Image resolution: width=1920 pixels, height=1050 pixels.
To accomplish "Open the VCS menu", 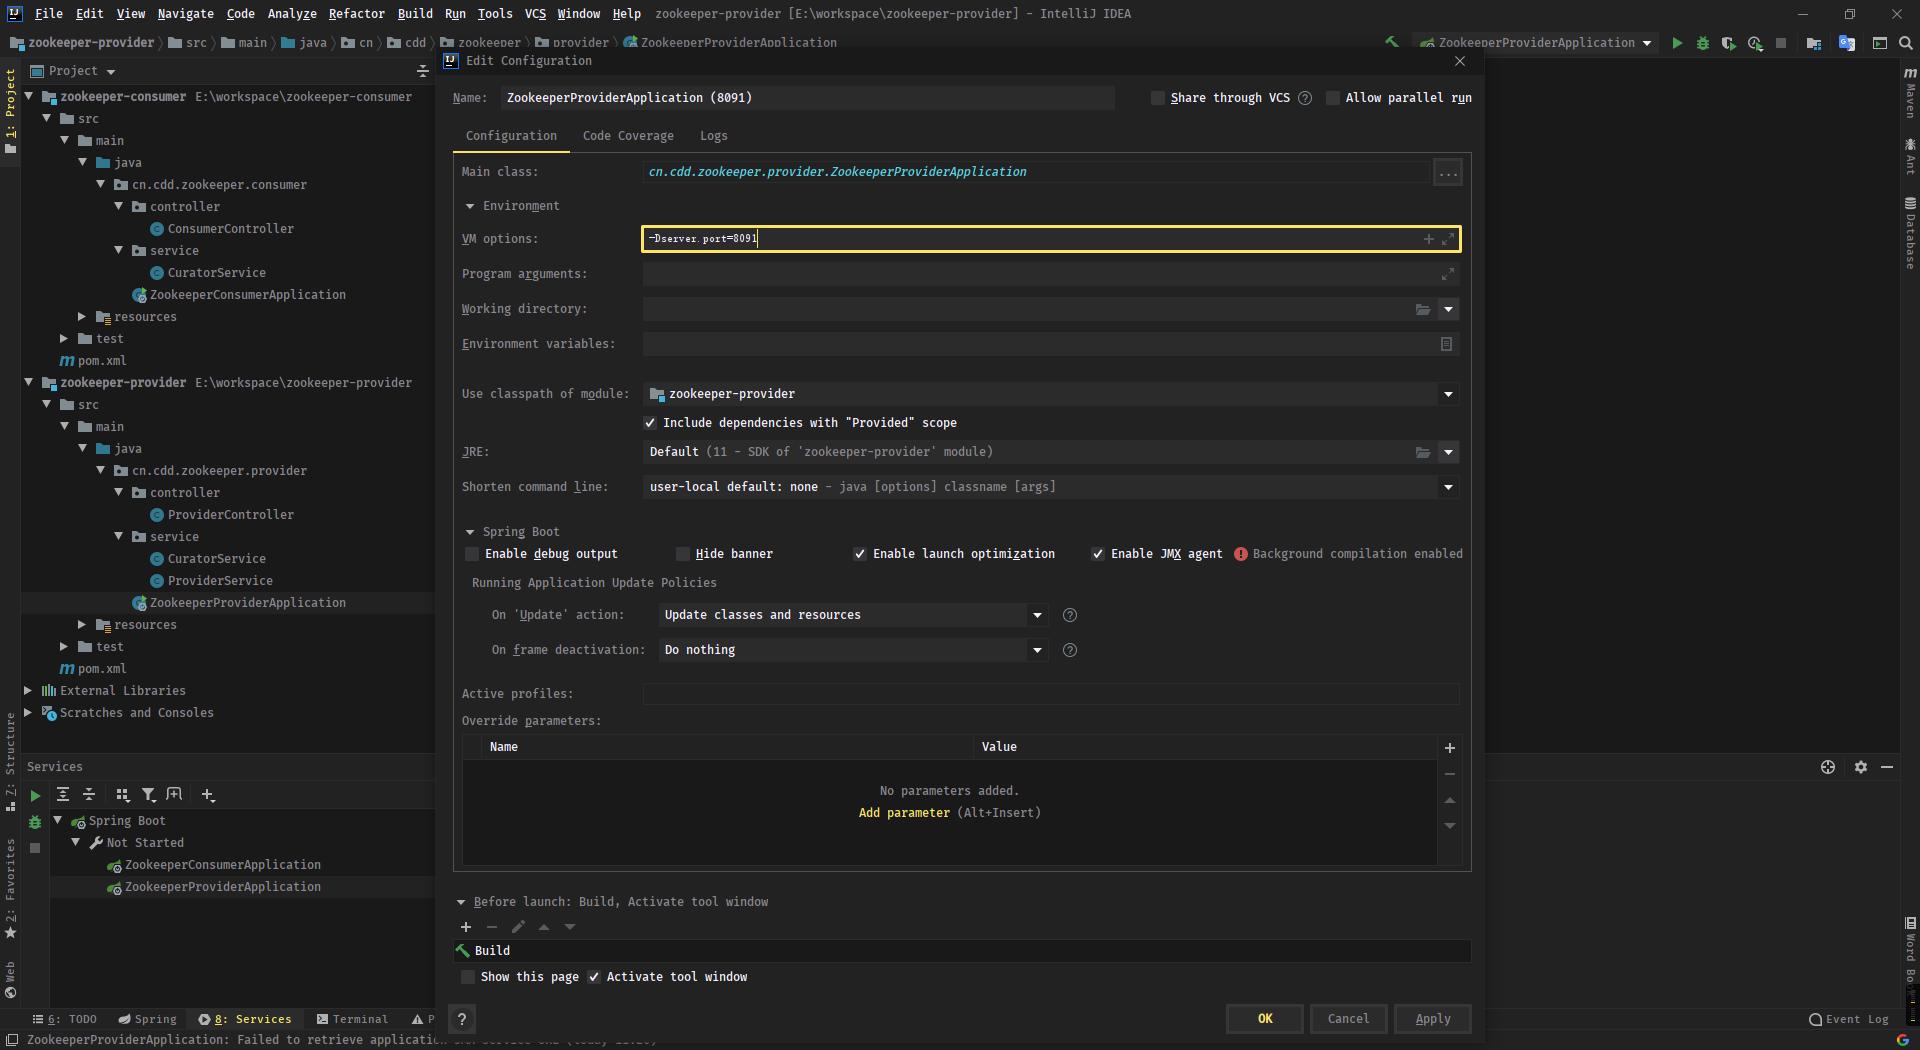I will click(535, 13).
